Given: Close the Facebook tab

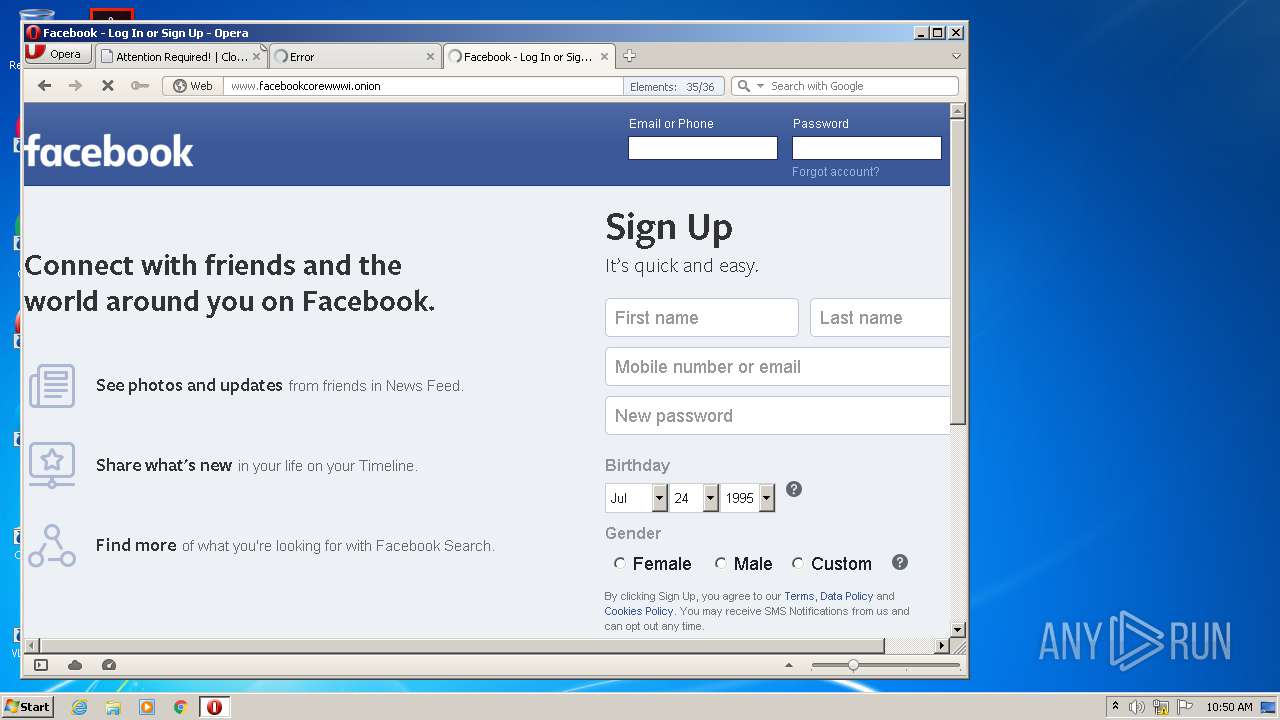Looking at the screenshot, I should pyautogui.click(x=604, y=57).
